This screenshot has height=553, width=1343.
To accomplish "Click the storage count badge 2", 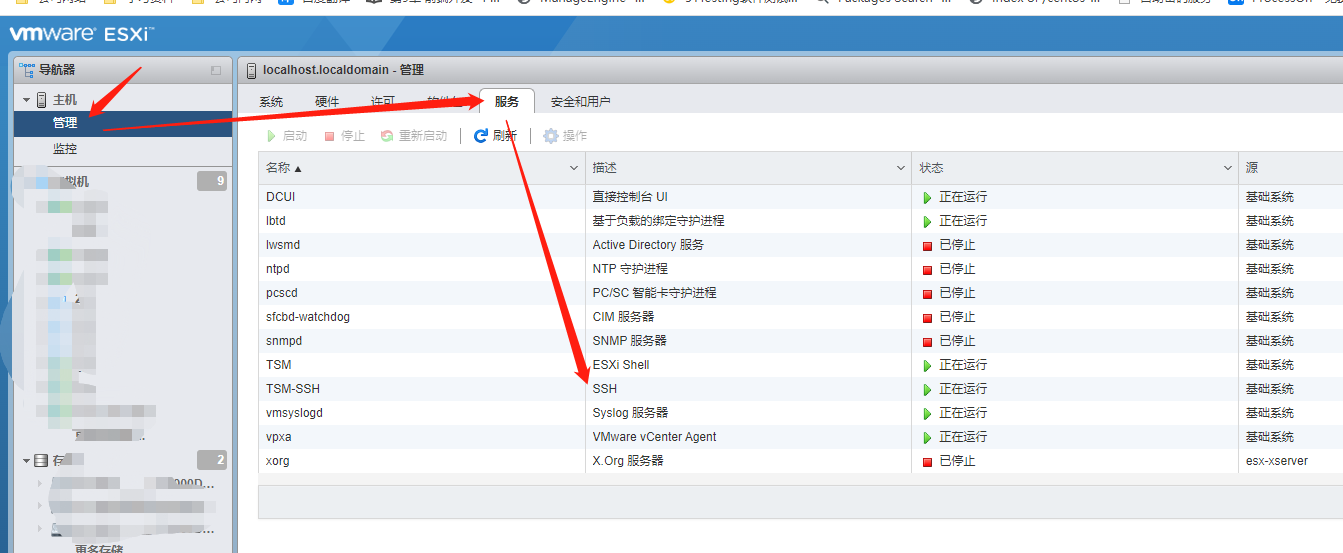I will (212, 460).
